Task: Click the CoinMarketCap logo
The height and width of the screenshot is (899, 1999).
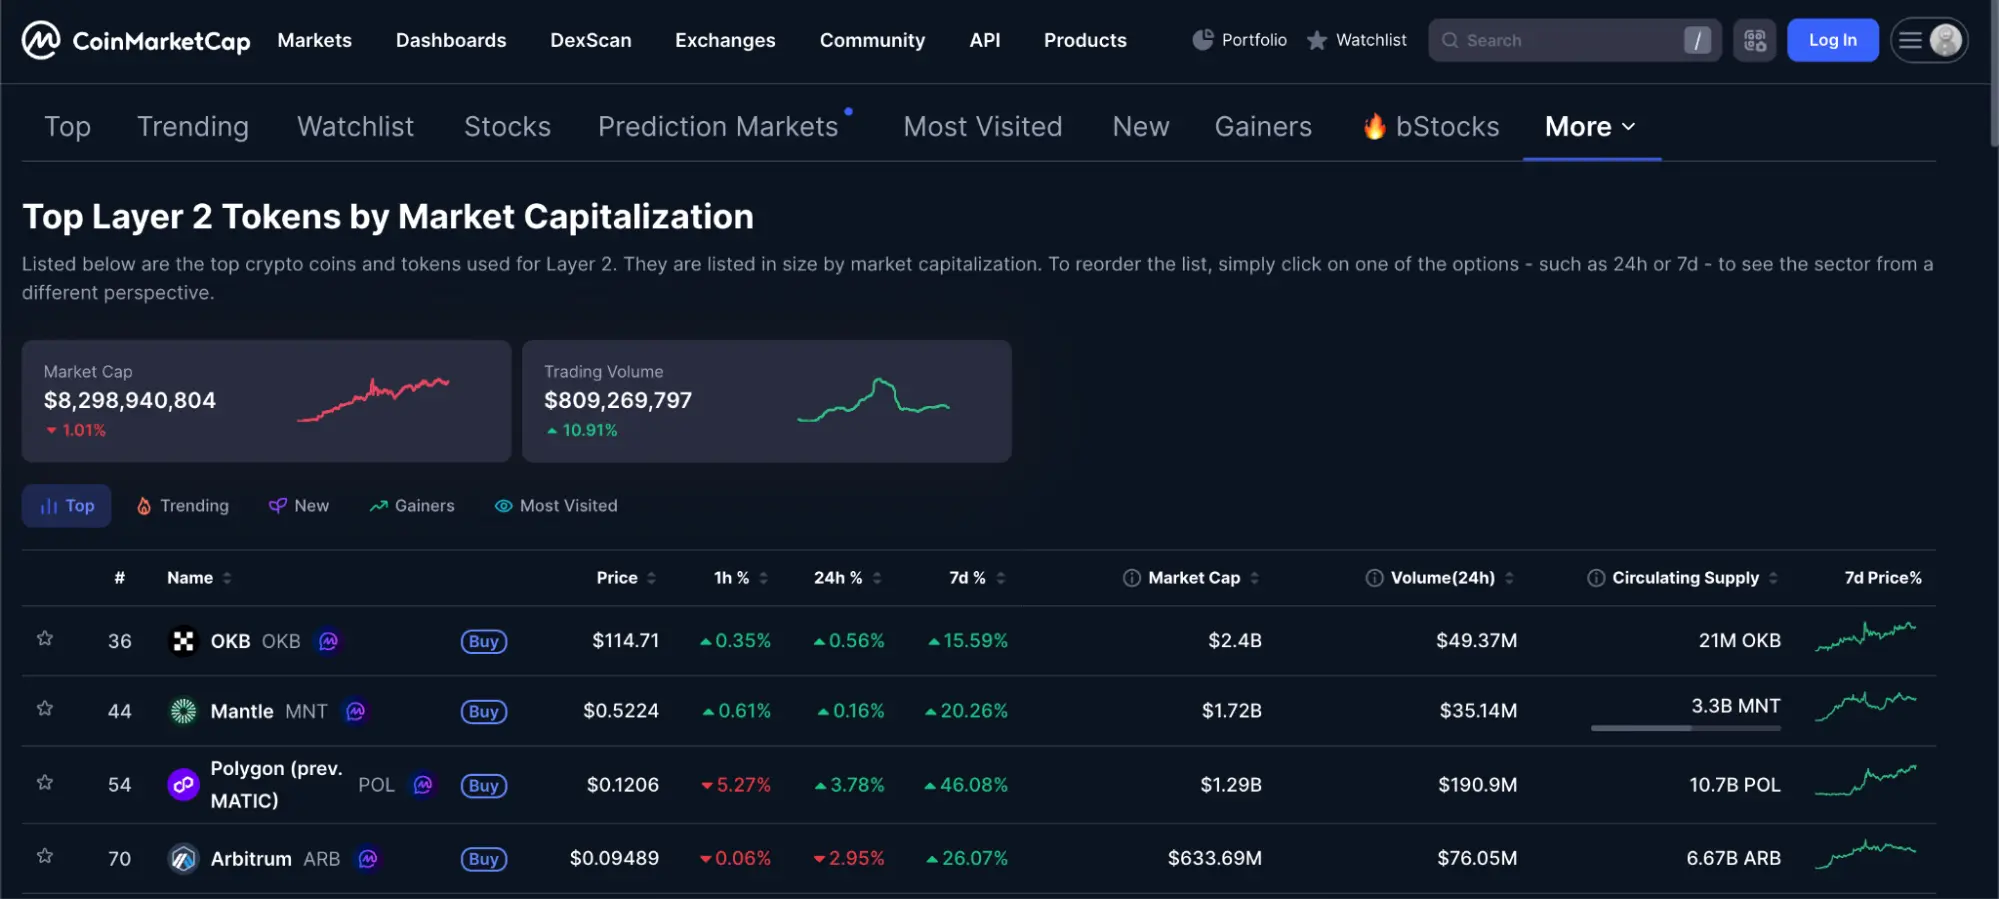Action: click(136, 40)
